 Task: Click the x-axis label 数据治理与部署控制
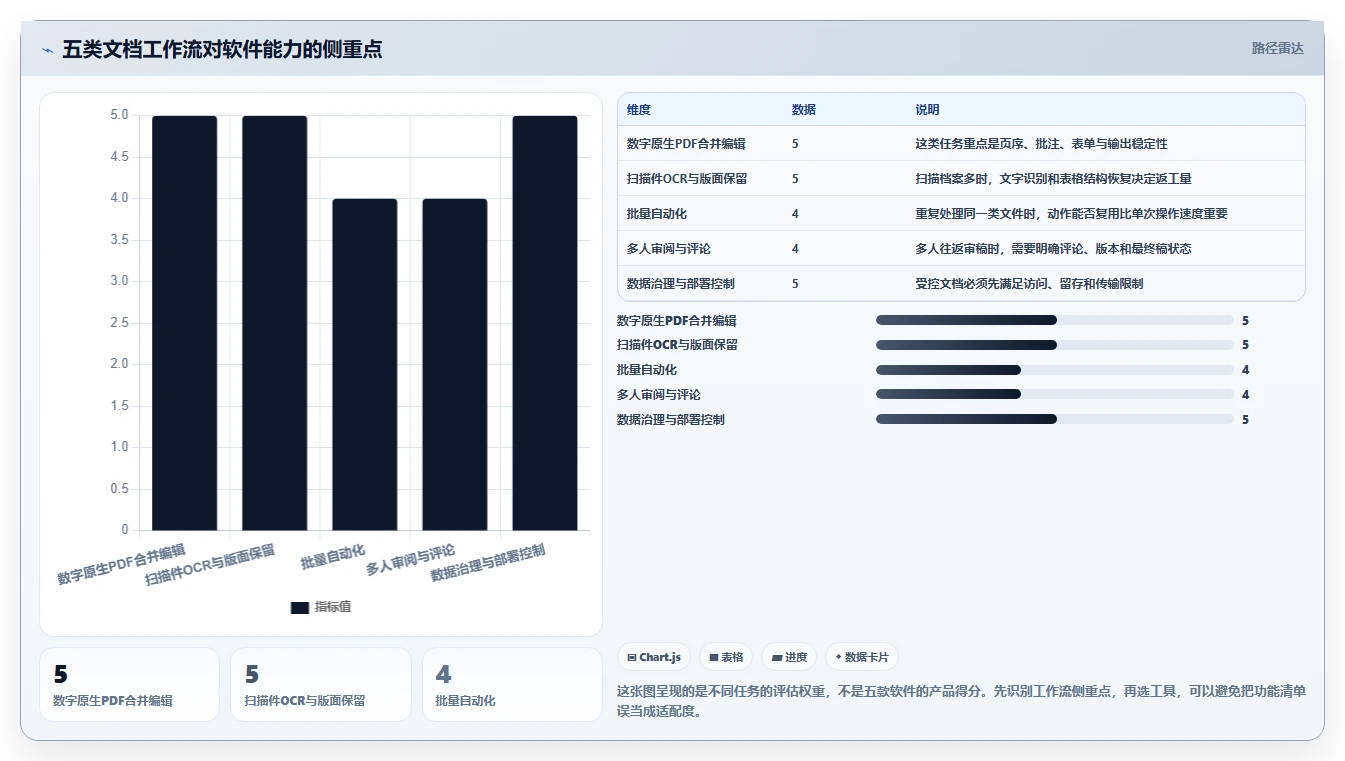point(488,563)
